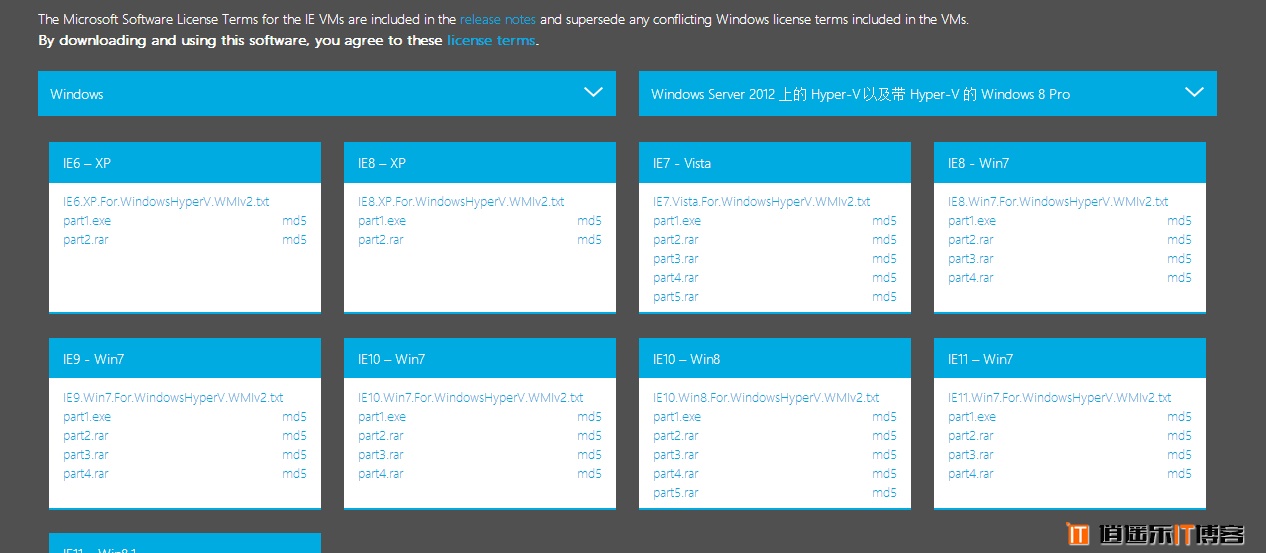Download part2.rar under IE8 – XP
Screen dimensions: 1266x553
click(x=380, y=240)
